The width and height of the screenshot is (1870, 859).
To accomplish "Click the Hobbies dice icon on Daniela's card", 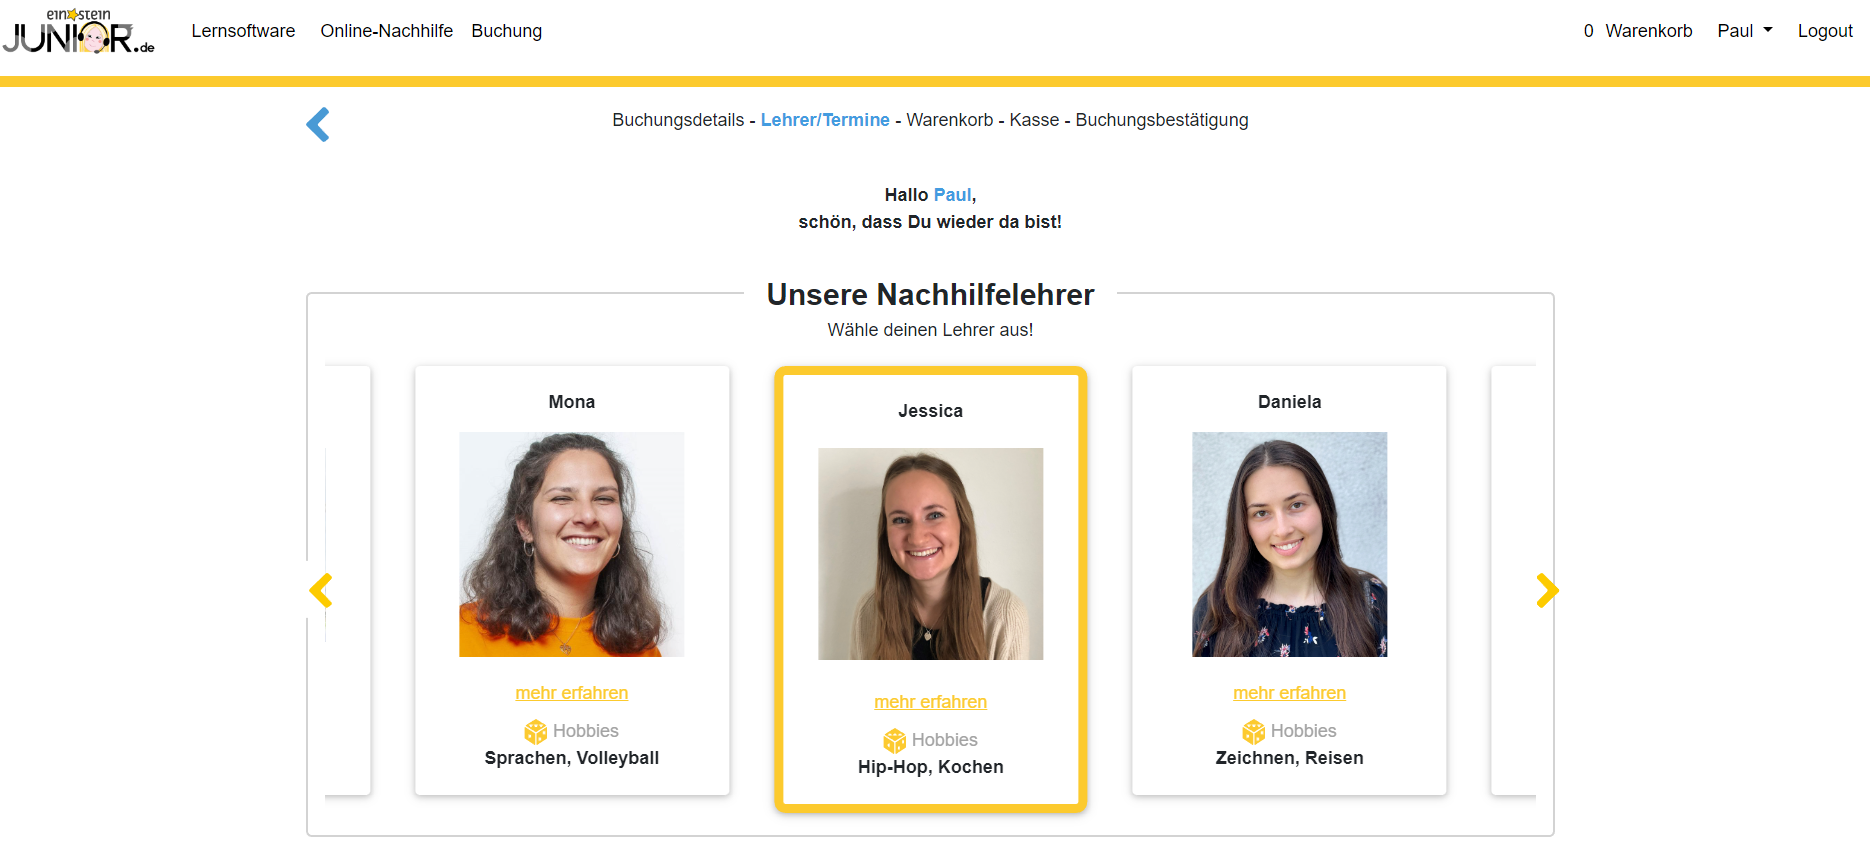I will (x=1254, y=732).
